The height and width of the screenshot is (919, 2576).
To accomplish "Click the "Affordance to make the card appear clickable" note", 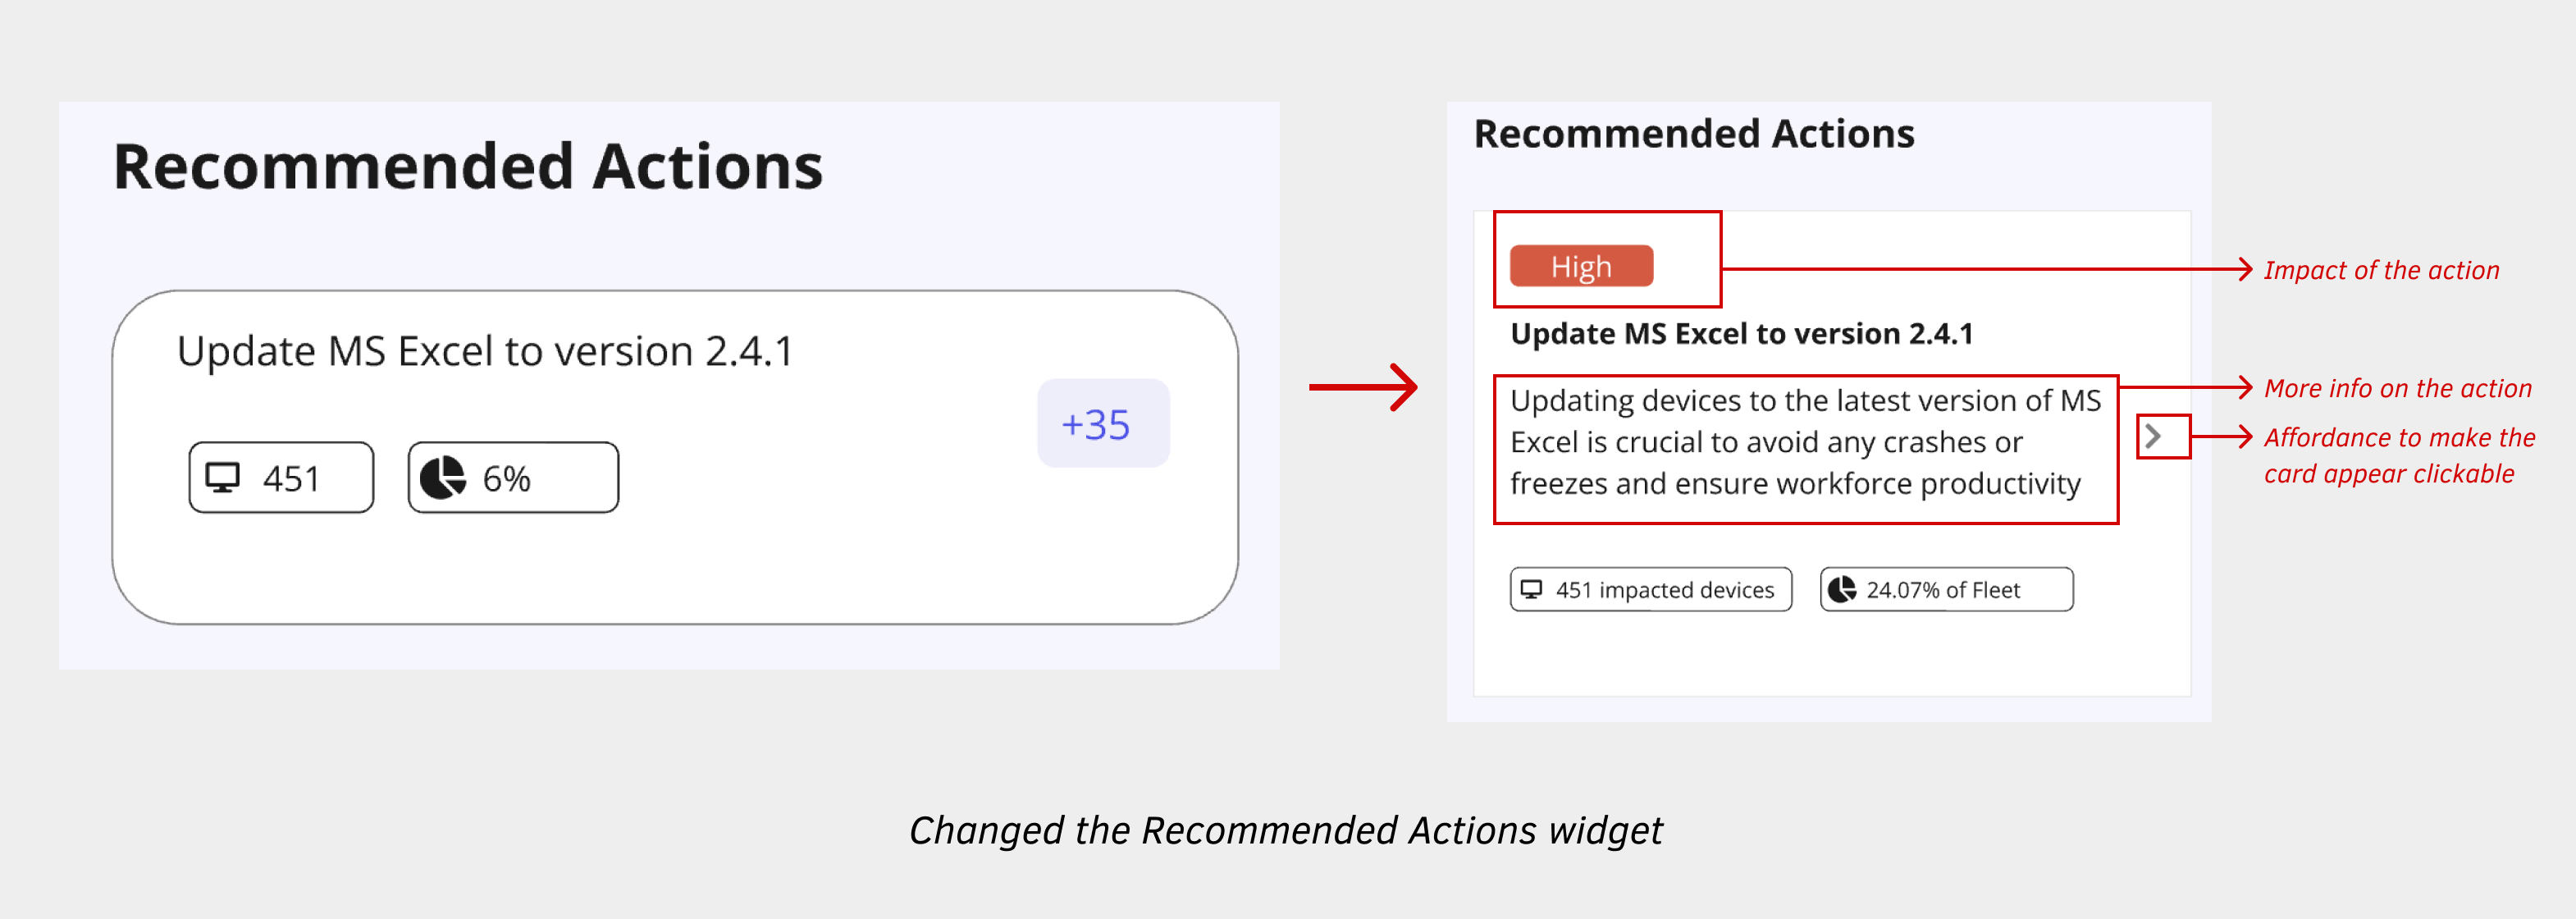I will 2398,455.
